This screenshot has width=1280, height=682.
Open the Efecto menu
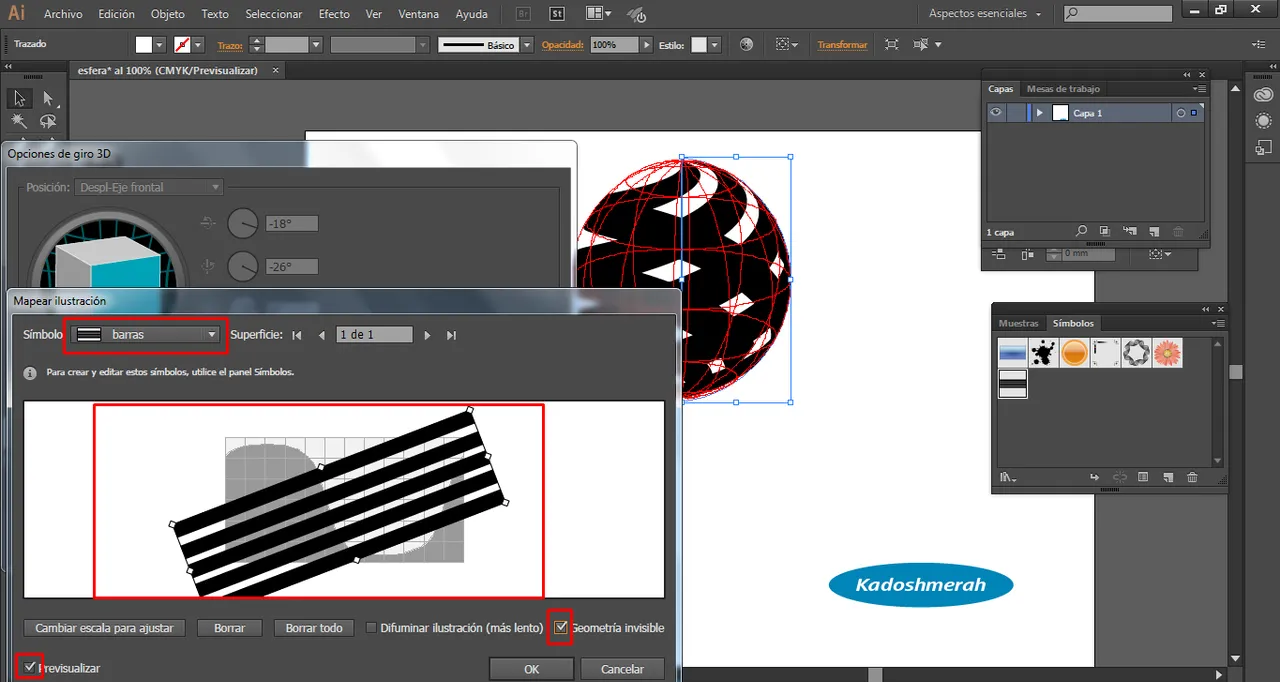(x=334, y=14)
